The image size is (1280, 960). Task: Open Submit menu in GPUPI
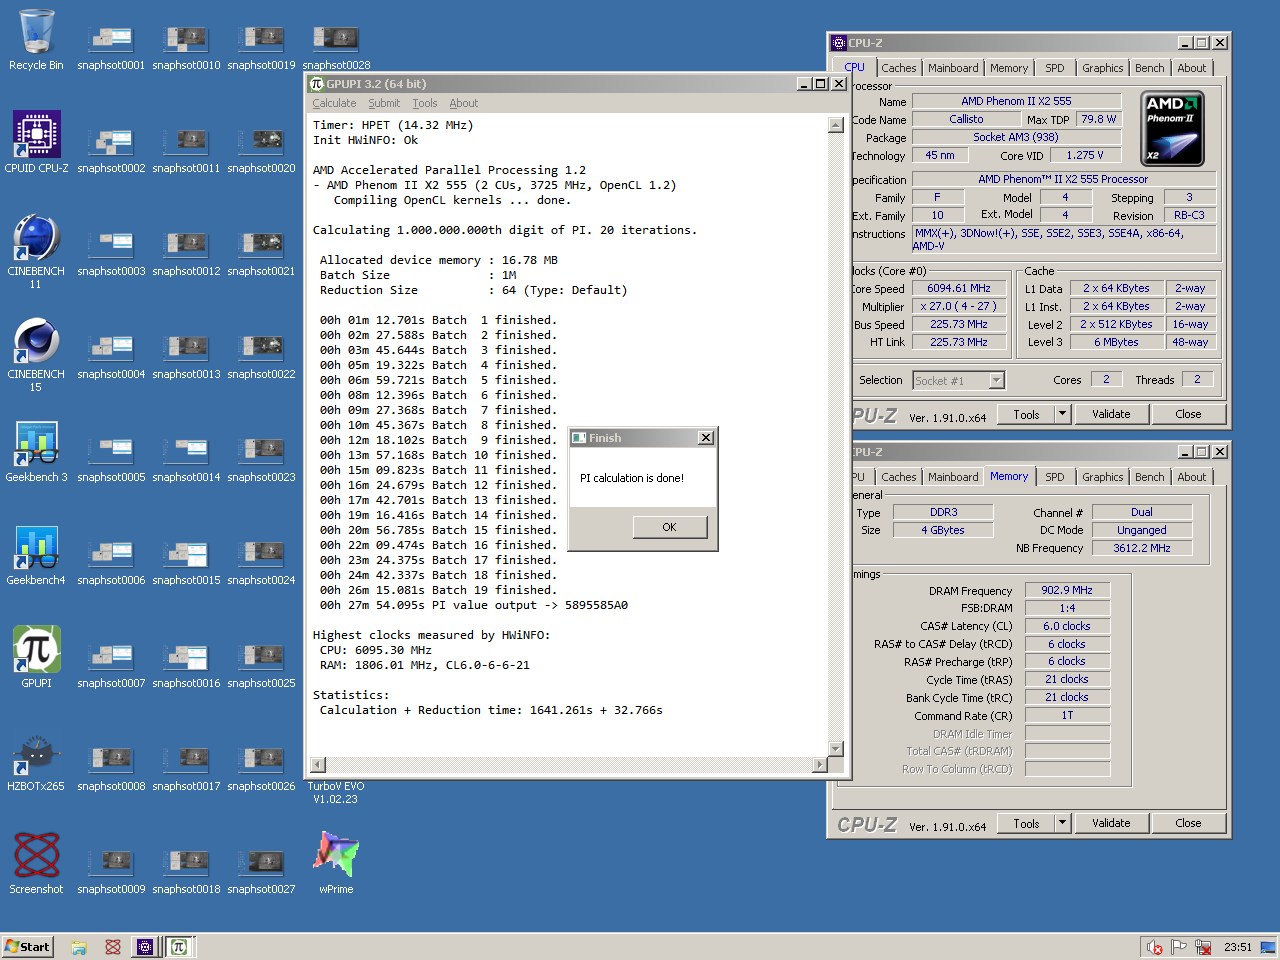tap(384, 103)
